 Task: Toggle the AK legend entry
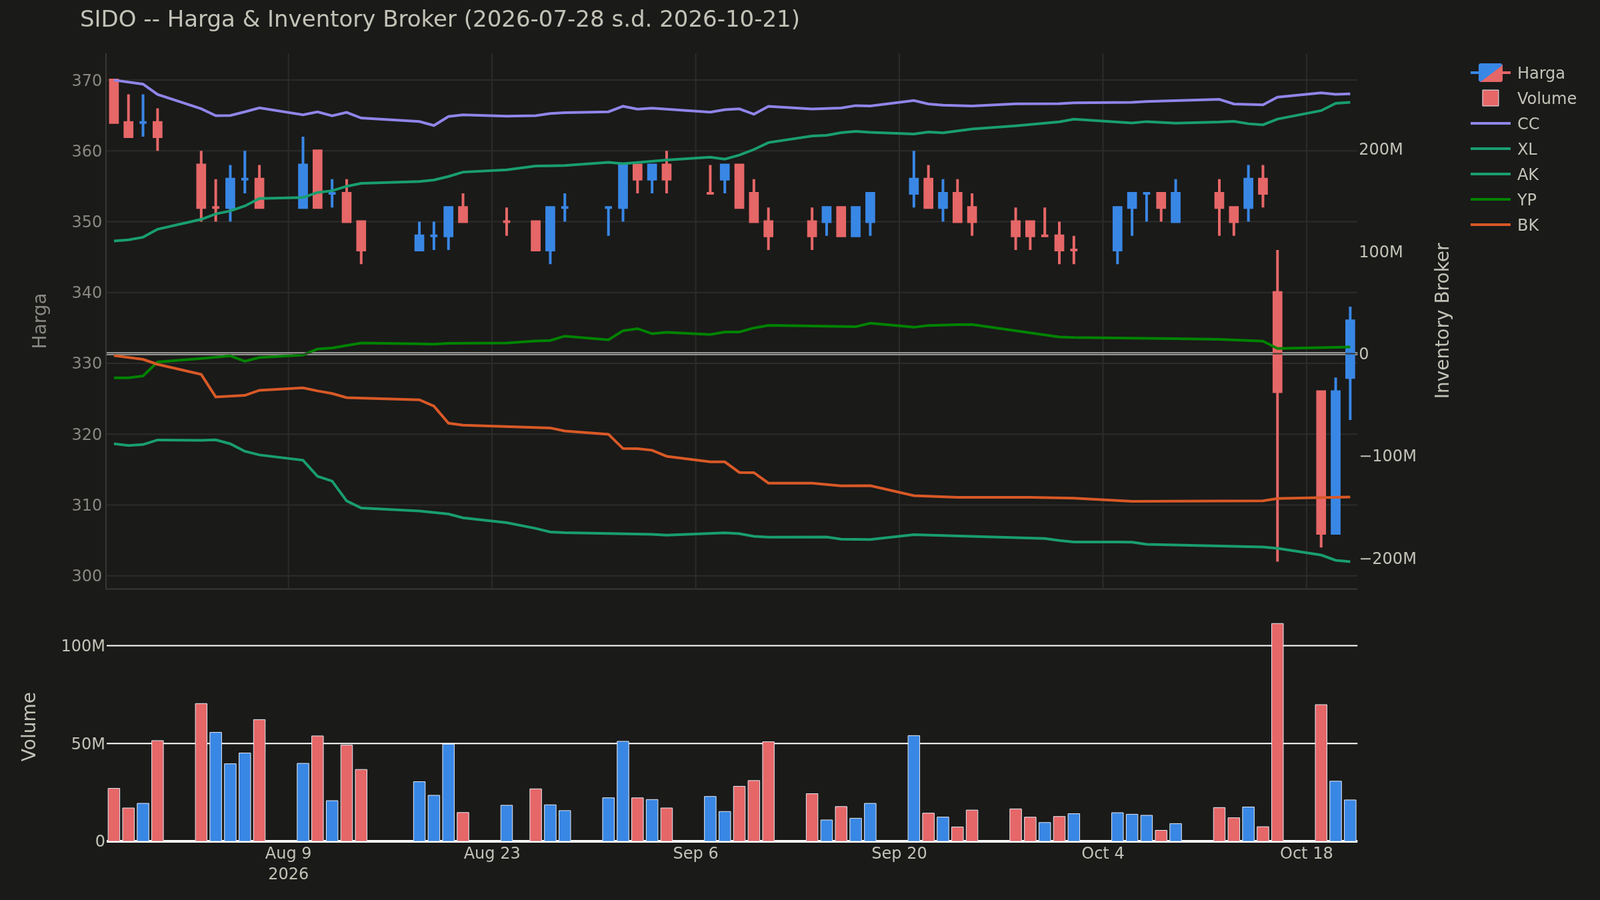coord(1505,174)
